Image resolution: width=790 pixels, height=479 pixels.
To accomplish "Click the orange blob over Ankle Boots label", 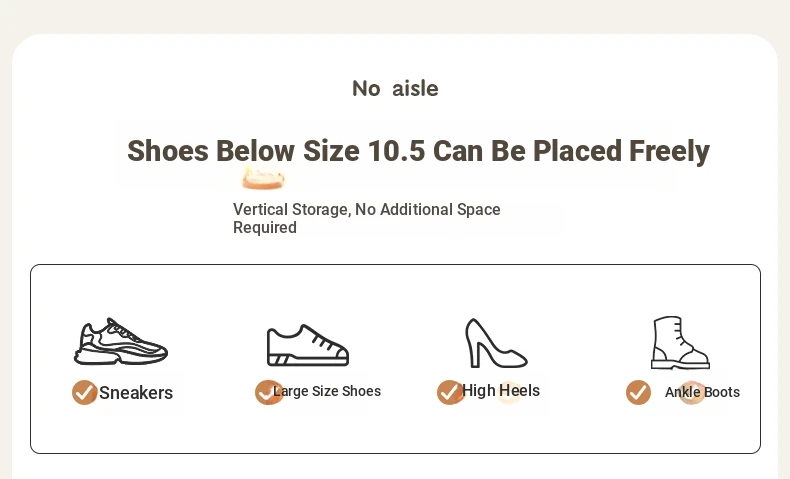I will click(692, 392).
